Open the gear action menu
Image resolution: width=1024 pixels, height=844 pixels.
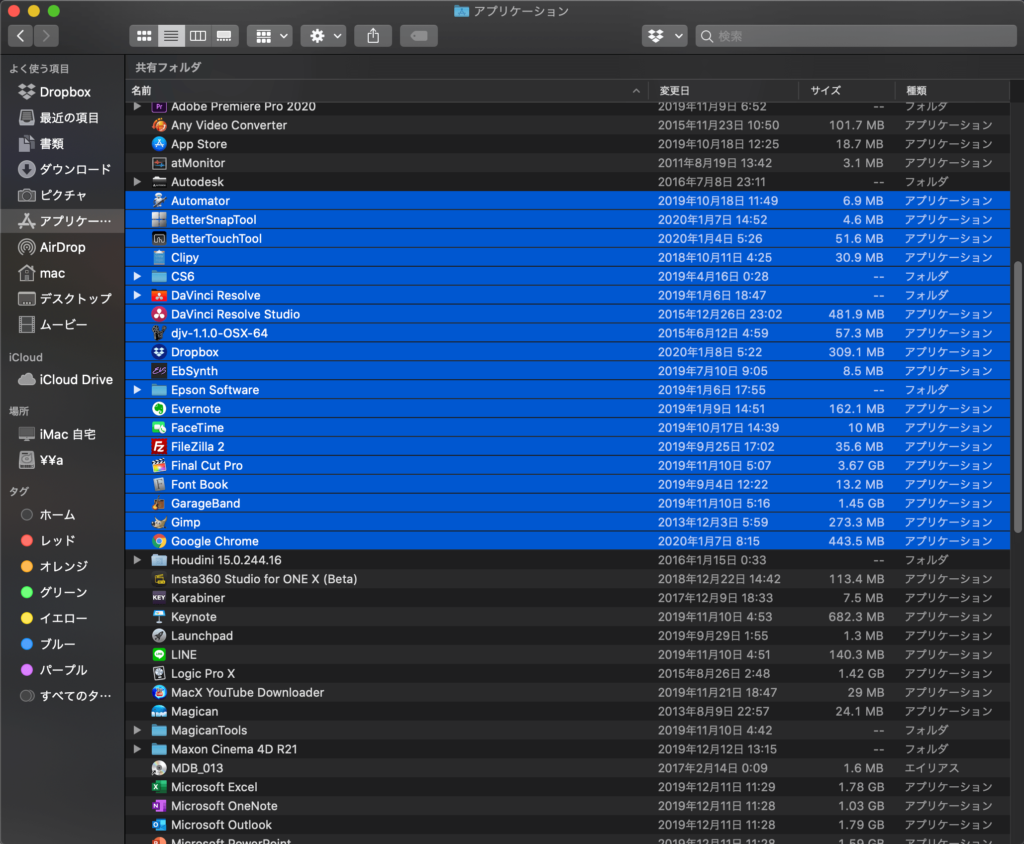coord(323,36)
